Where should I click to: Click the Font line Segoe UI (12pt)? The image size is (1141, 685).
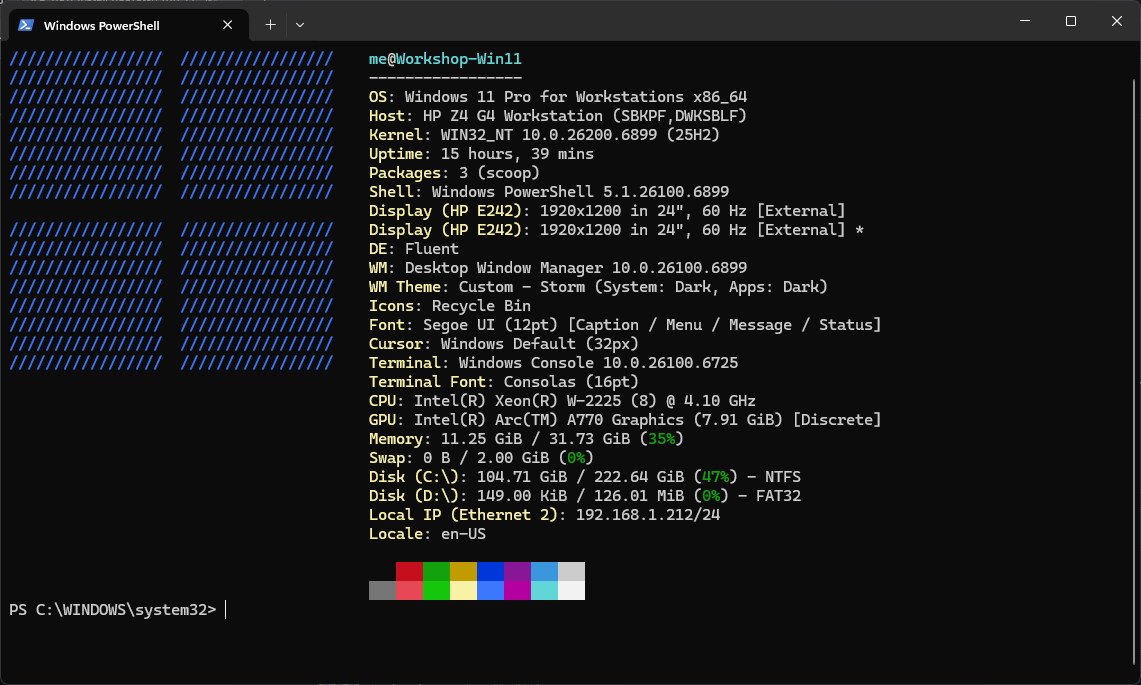point(625,325)
